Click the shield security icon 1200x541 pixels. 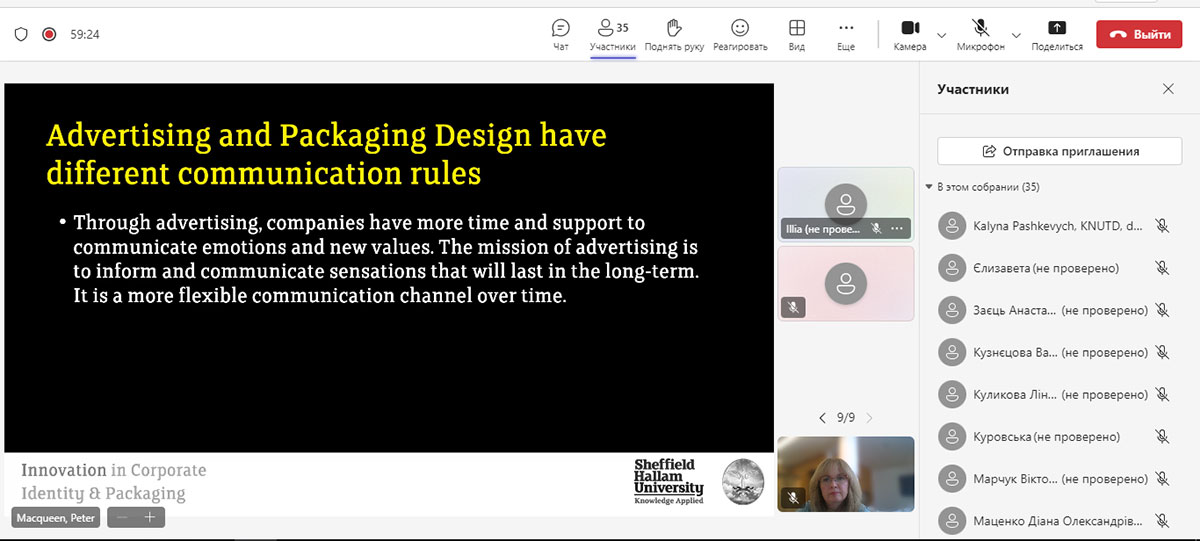(x=21, y=34)
